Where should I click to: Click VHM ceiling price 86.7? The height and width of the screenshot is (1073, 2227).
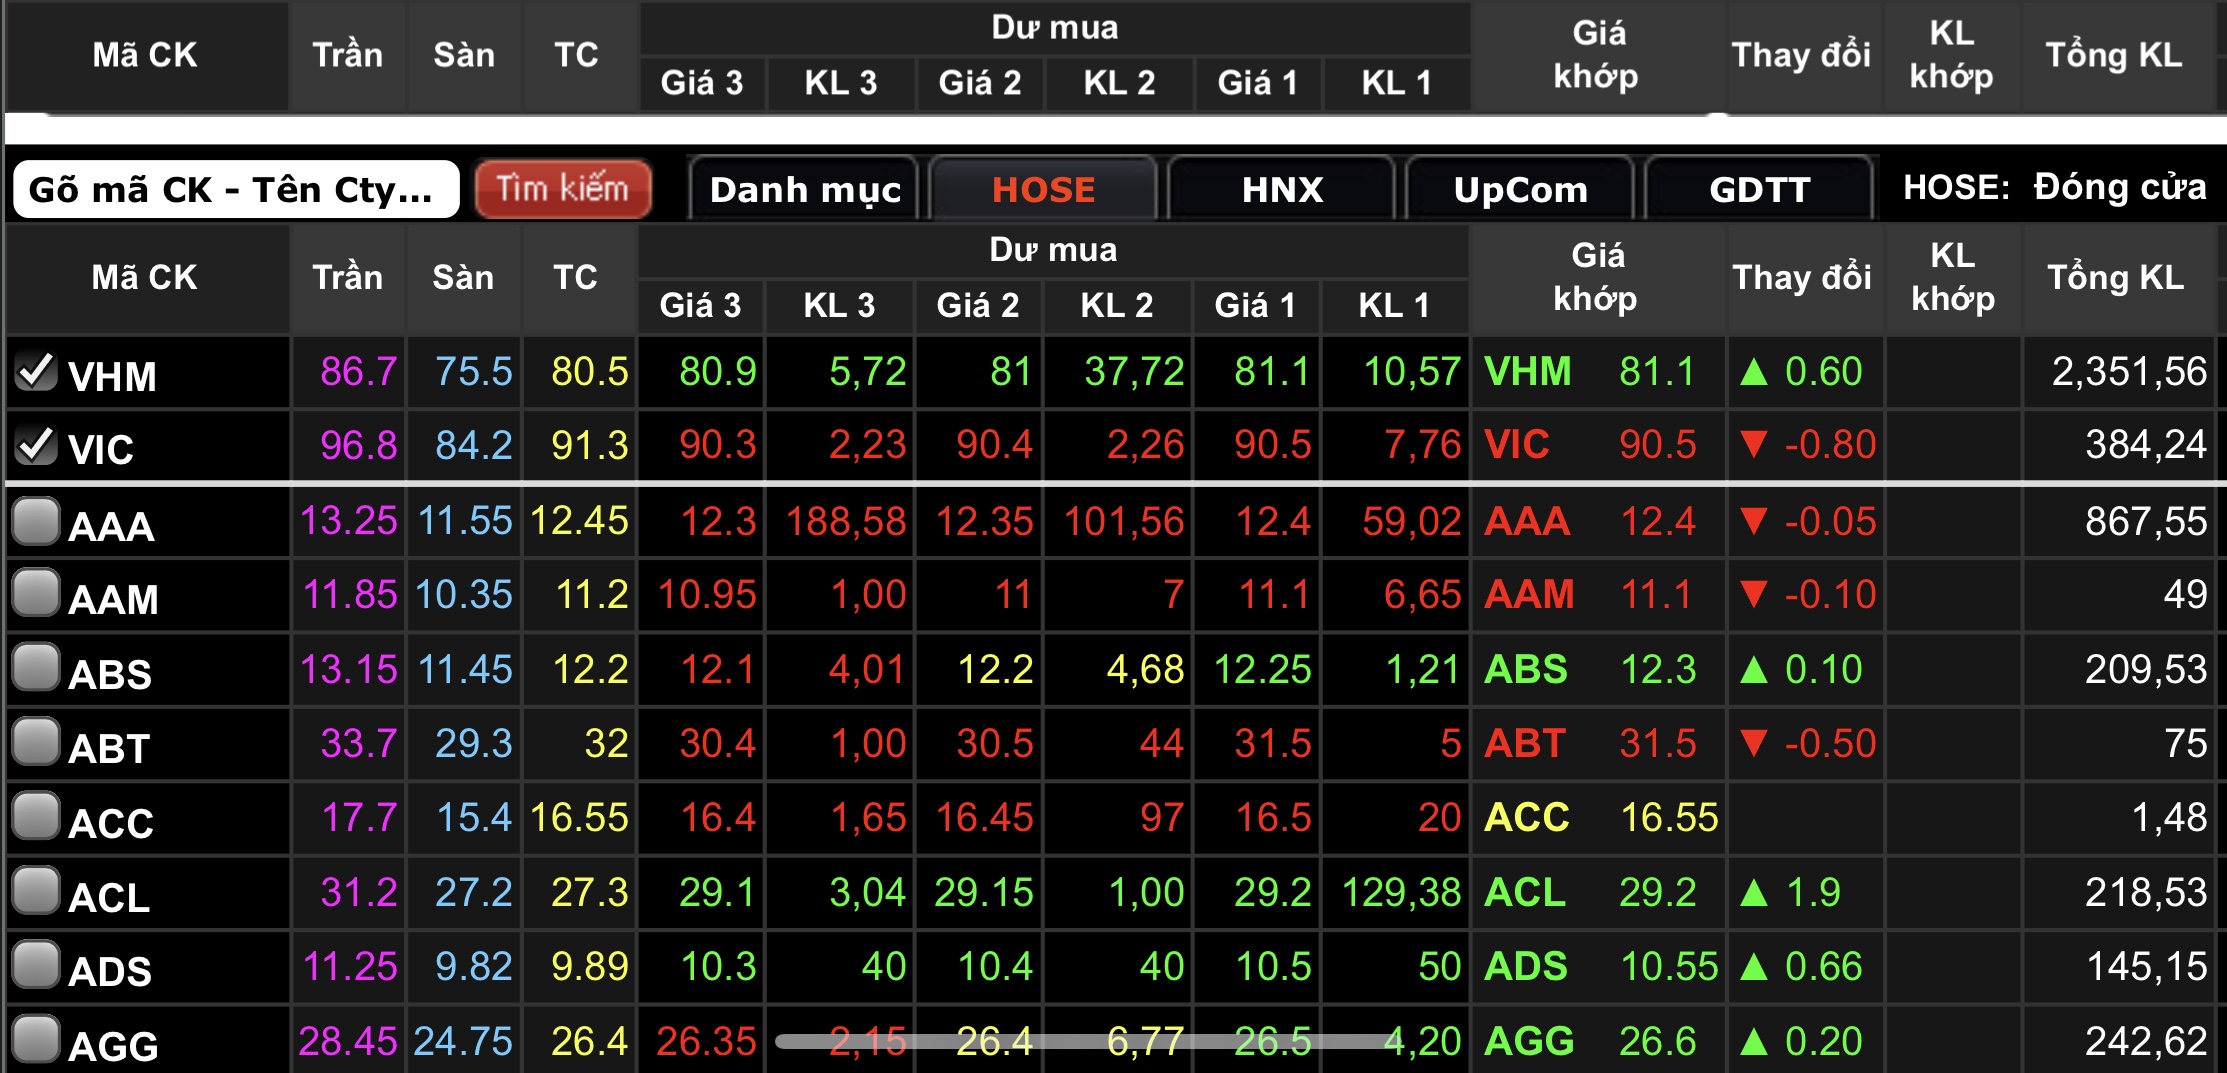(359, 372)
